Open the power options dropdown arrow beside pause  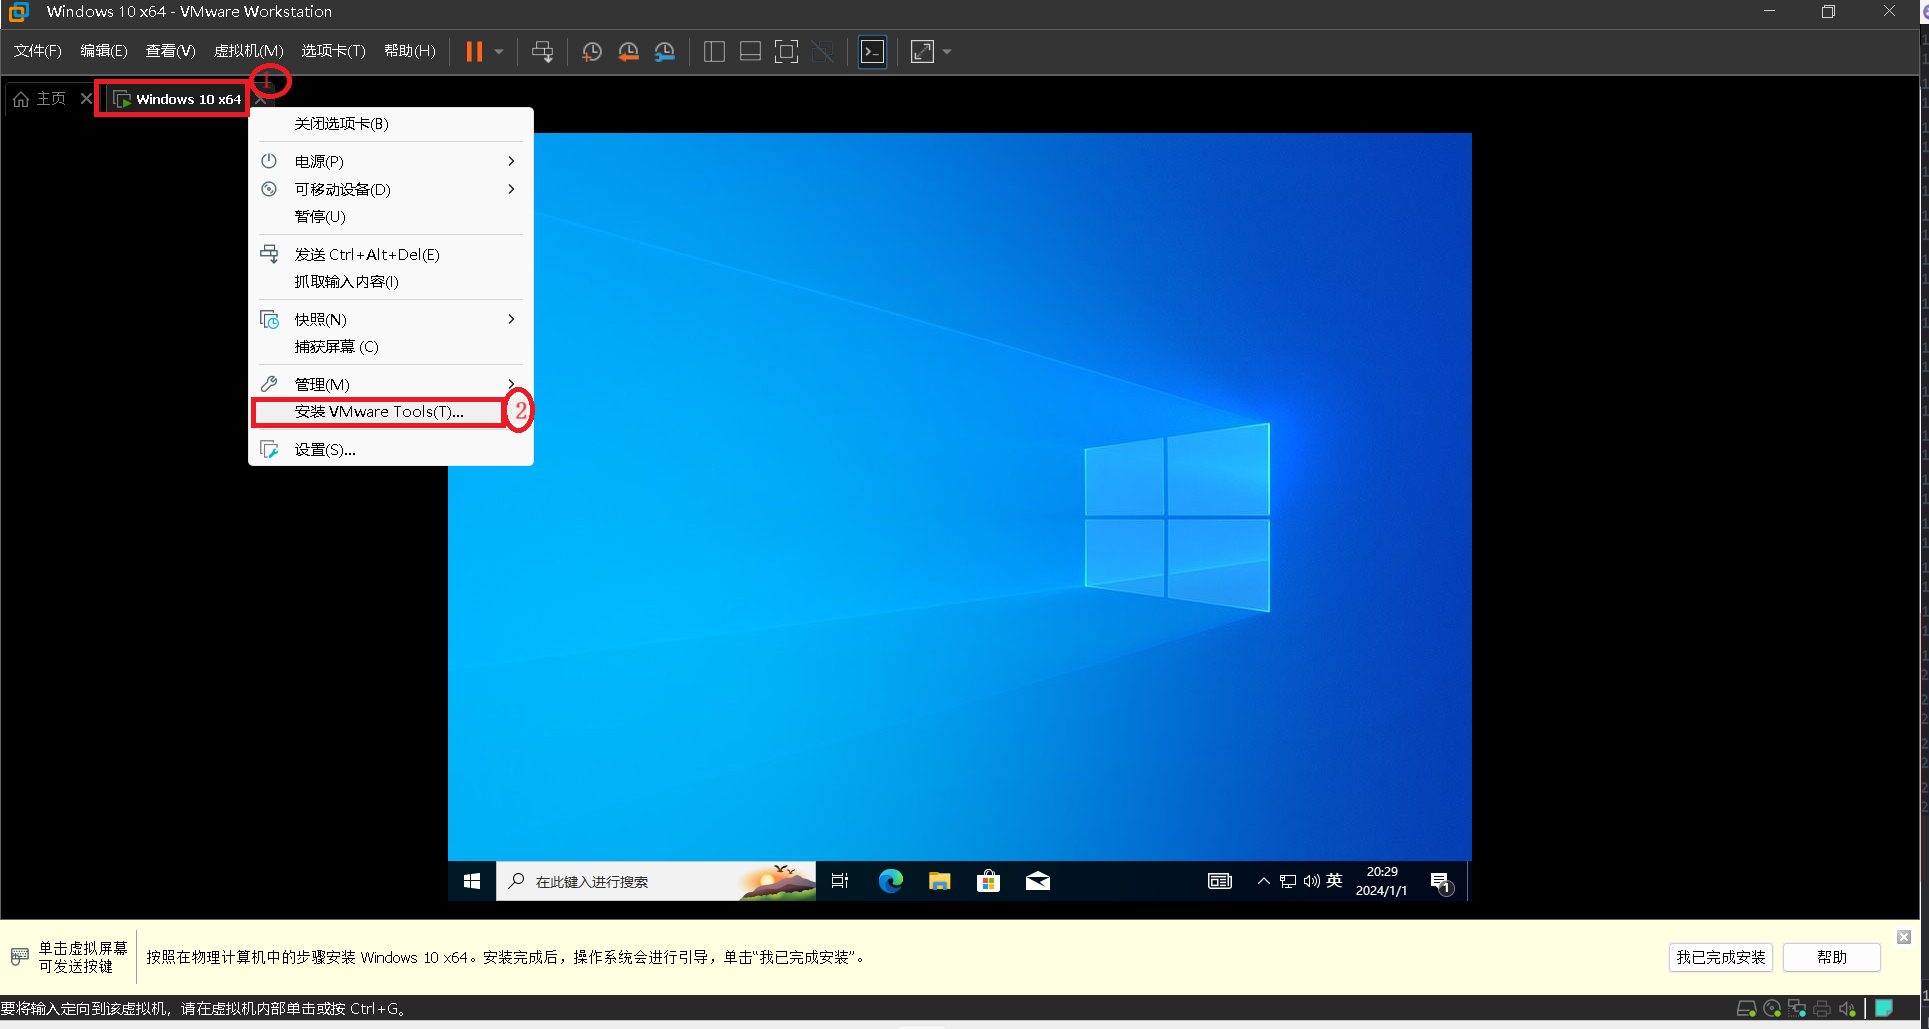click(499, 52)
